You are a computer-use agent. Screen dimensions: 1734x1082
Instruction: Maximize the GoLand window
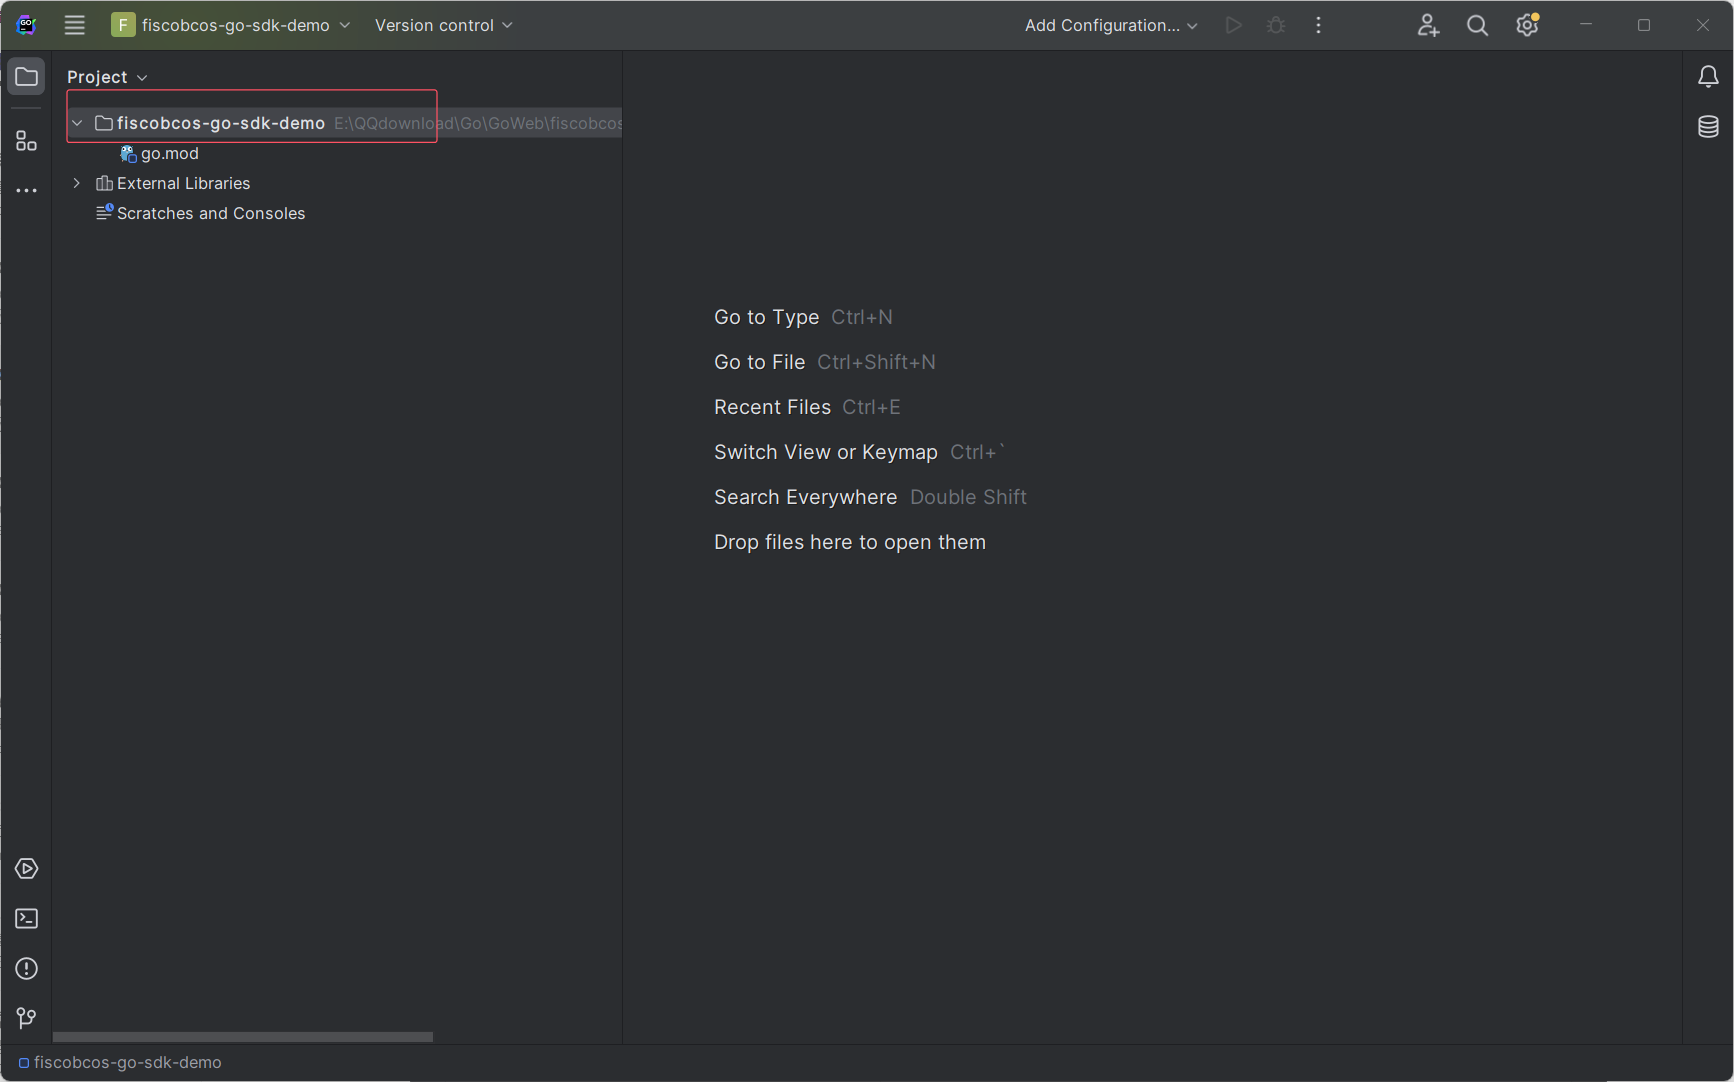click(x=1644, y=25)
